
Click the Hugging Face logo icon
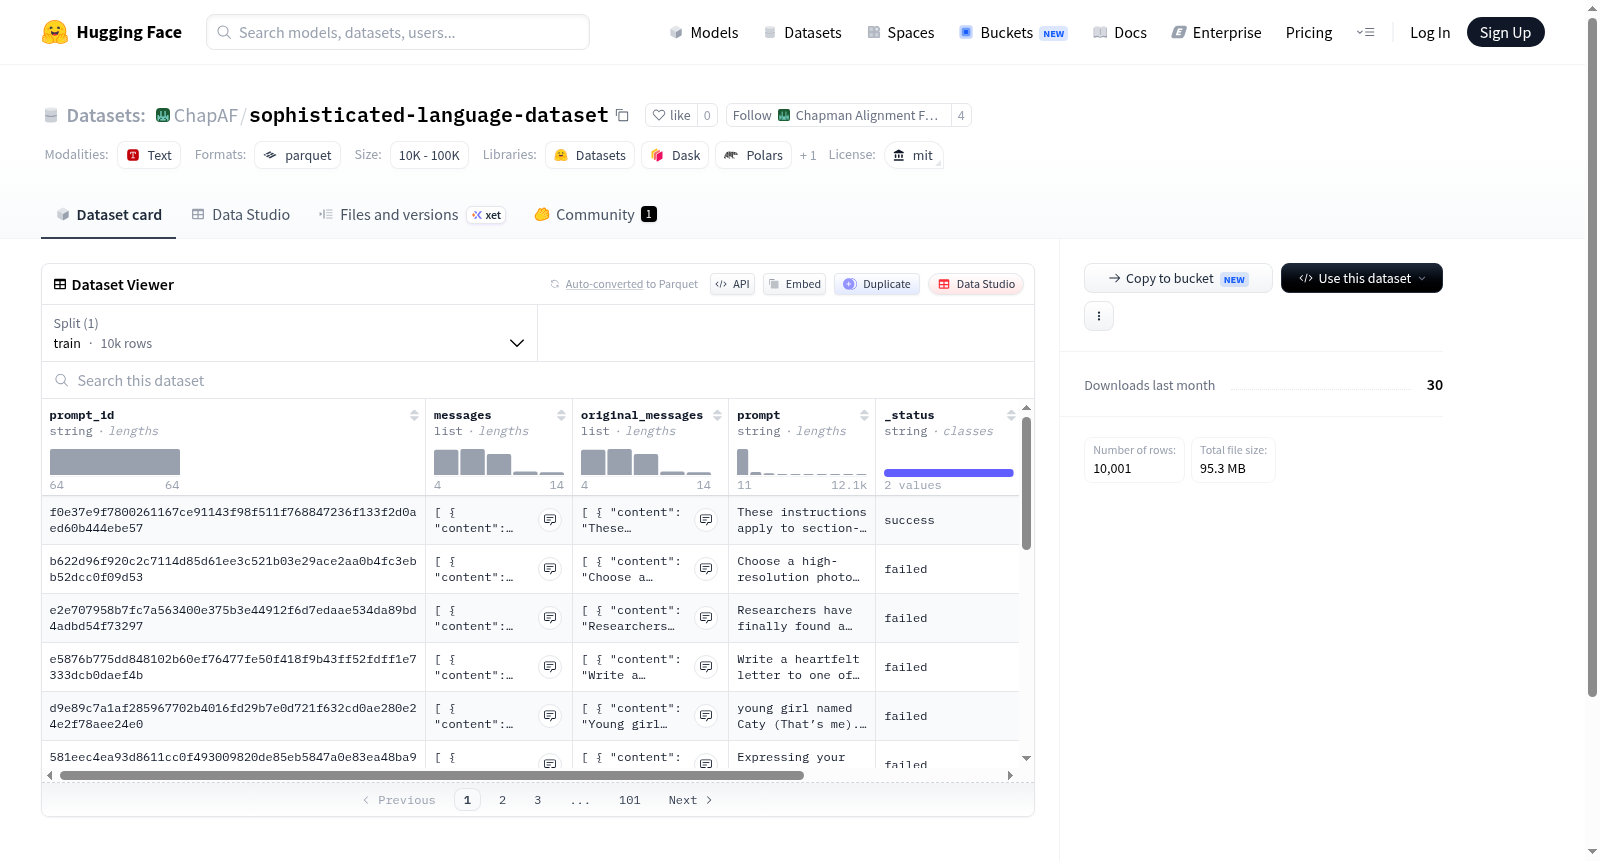(x=55, y=32)
